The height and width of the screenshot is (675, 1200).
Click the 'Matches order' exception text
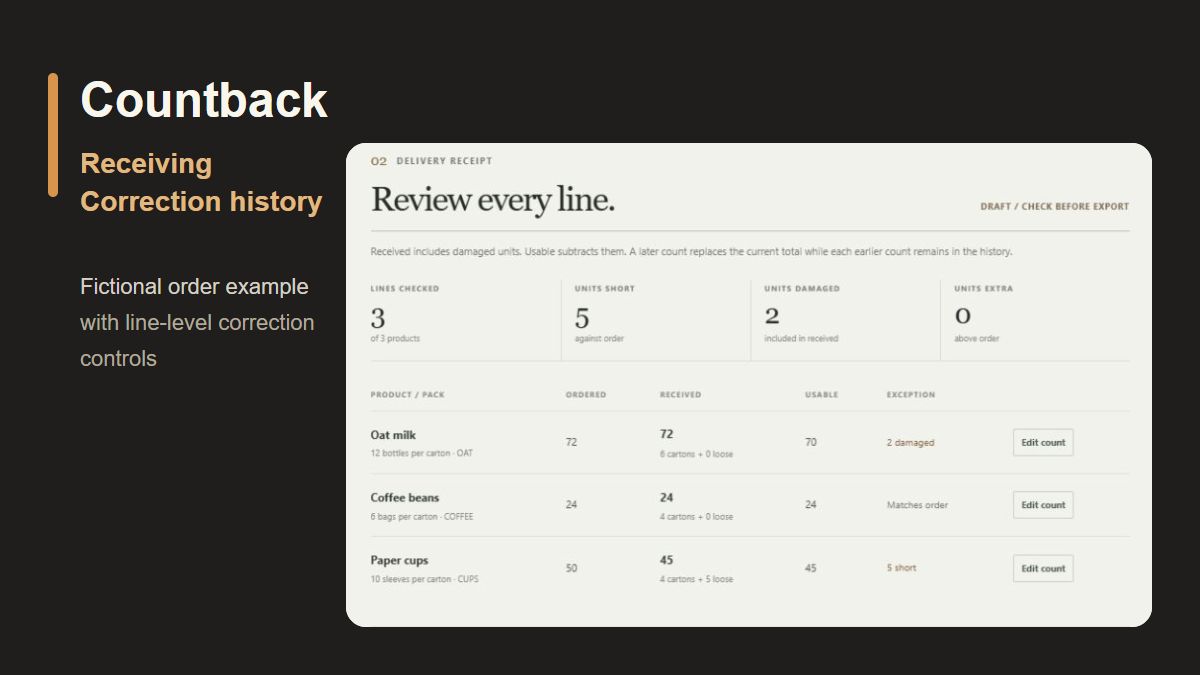(x=917, y=505)
